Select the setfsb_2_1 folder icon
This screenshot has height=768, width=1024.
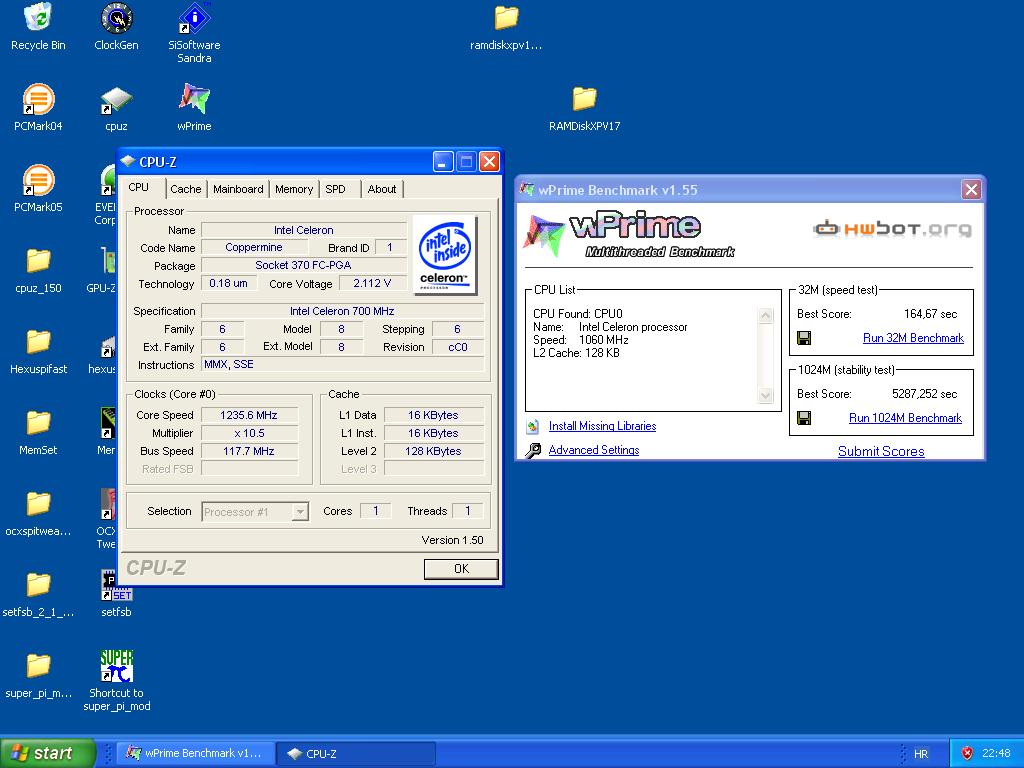point(38,594)
